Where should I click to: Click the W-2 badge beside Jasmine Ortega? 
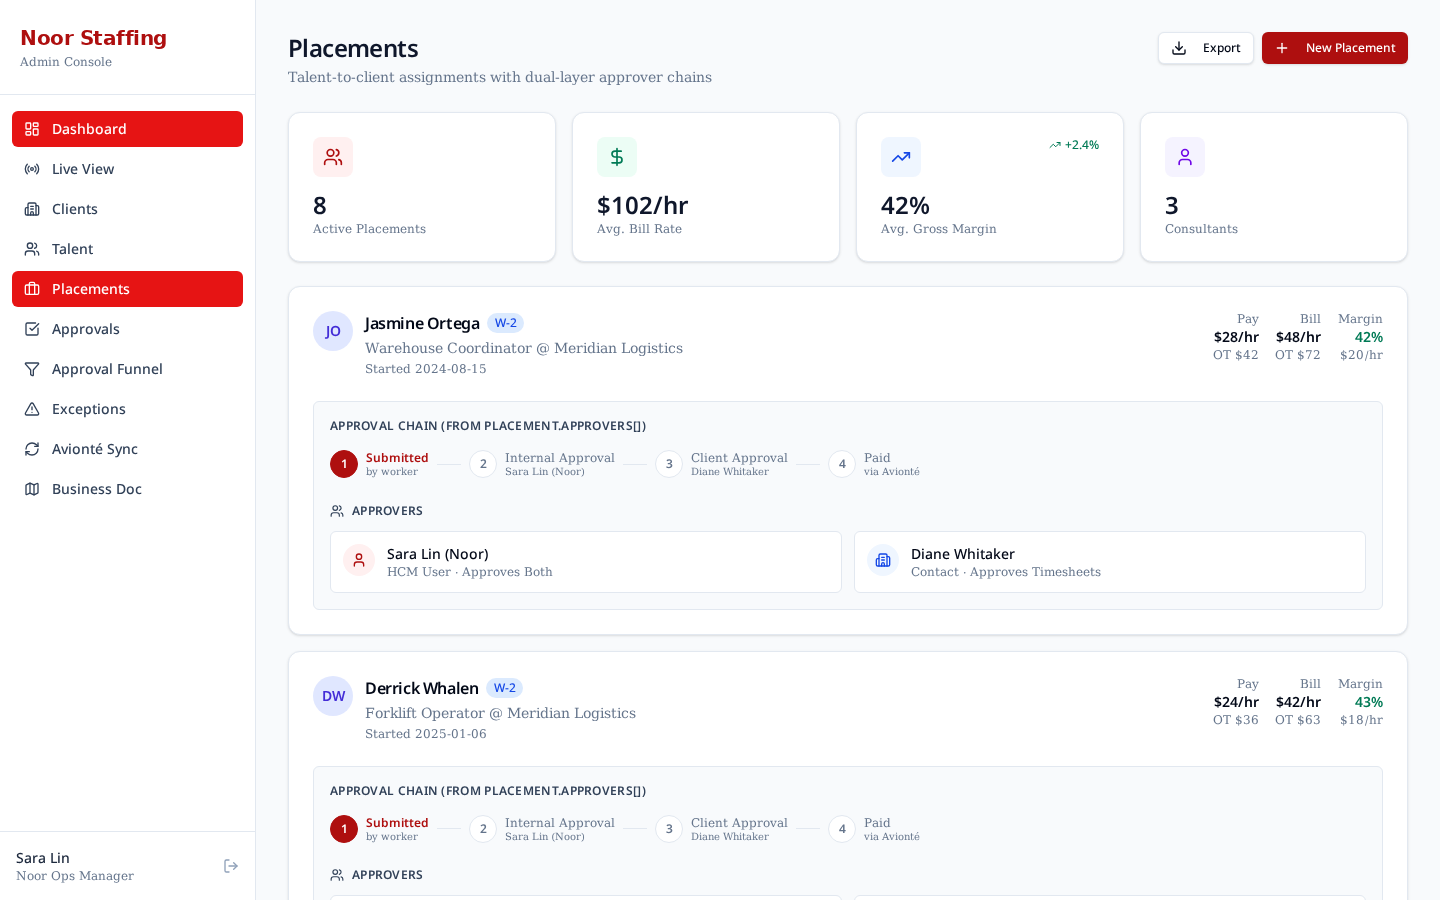coord(505,323)
